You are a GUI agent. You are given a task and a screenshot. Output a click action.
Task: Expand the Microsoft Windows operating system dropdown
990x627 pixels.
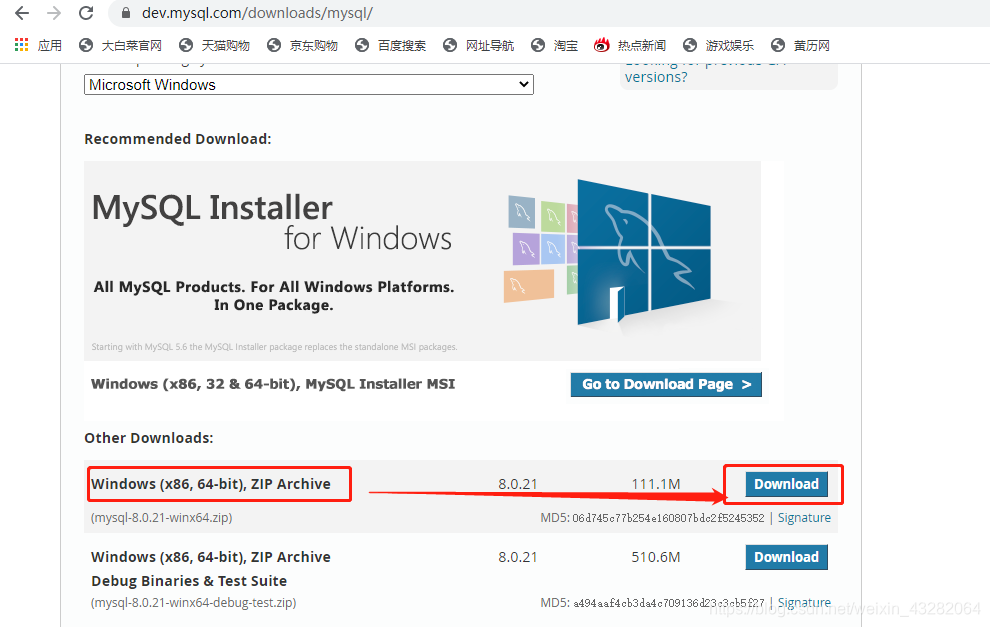(309, 85)
